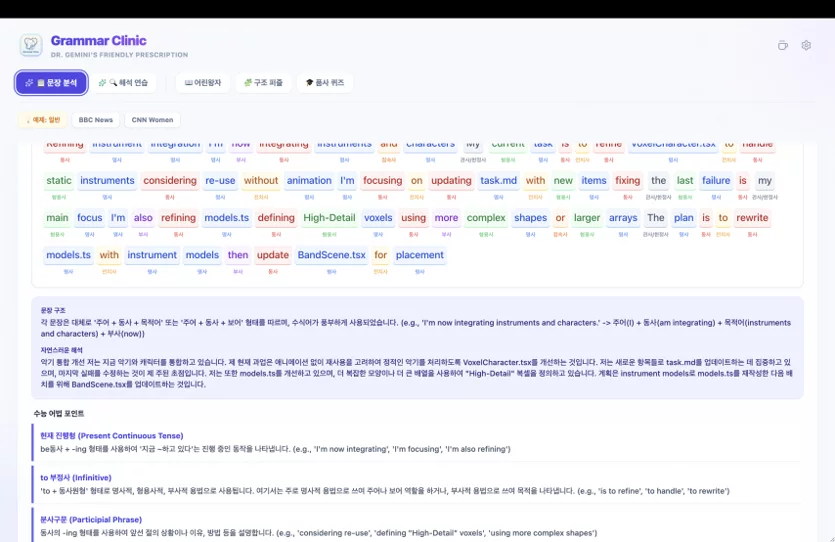Viewport: 835px width, 542px height.
Task: Load the CNN Women example
Action: click(x=152, y=120)
